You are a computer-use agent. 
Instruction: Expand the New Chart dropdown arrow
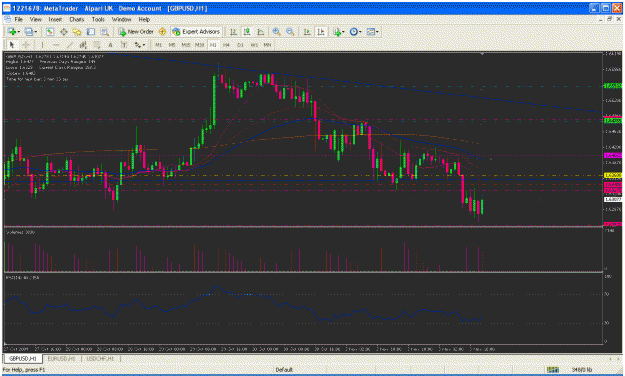click(x=19, y=31)
